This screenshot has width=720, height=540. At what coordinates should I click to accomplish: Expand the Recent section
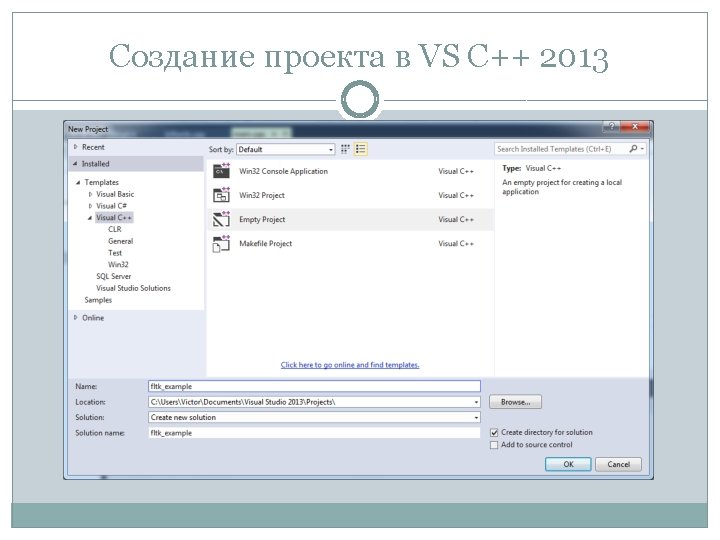tap(75, 147)
